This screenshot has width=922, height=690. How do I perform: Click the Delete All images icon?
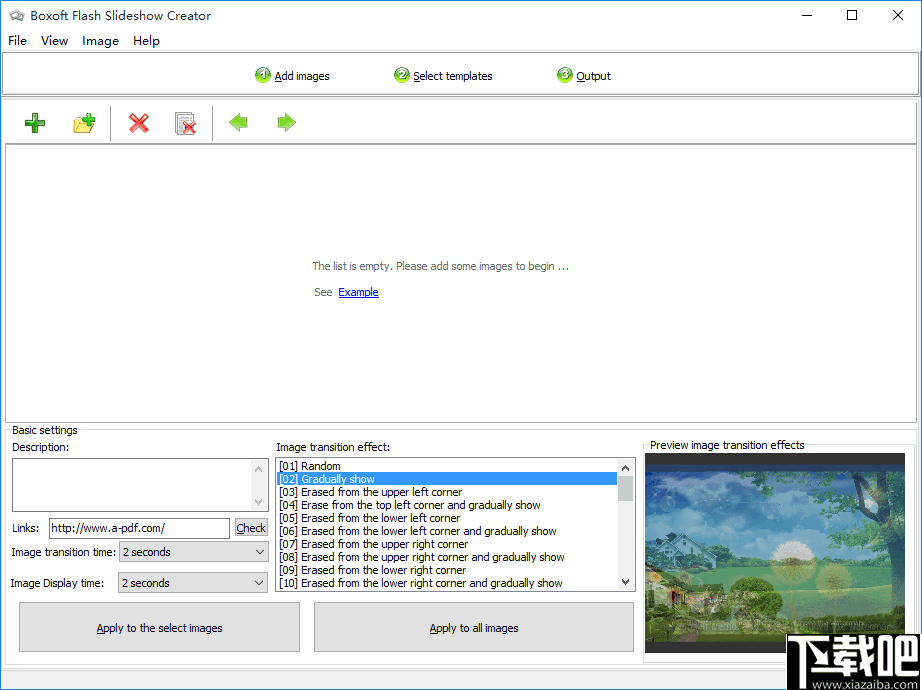(185, 122)
